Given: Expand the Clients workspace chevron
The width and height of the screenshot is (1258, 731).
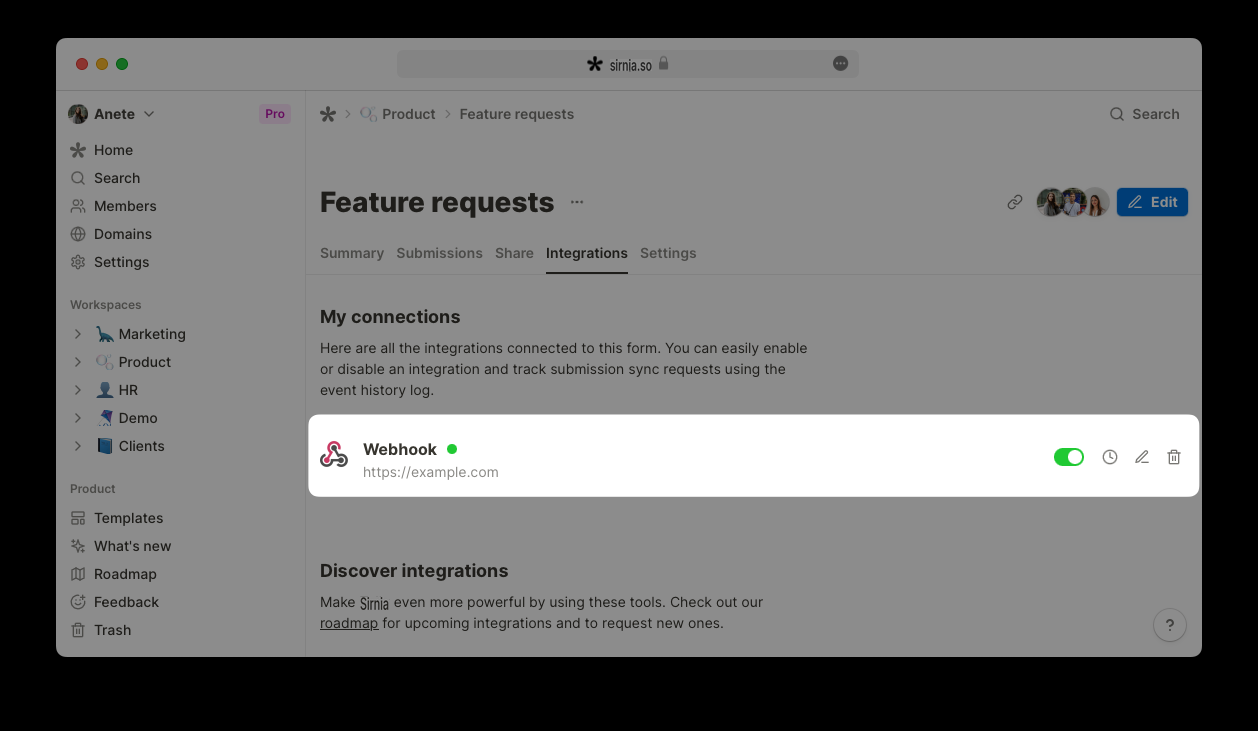Looking at the screenshot, I should (x=78, y=446).
